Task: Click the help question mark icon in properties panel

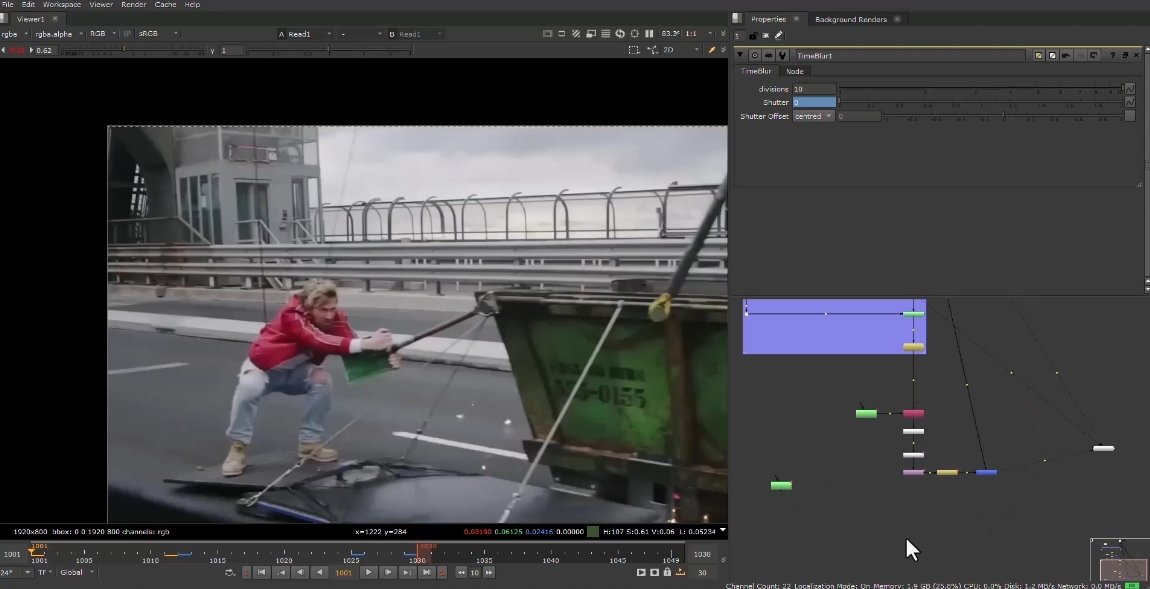Action: [1113, 55]
